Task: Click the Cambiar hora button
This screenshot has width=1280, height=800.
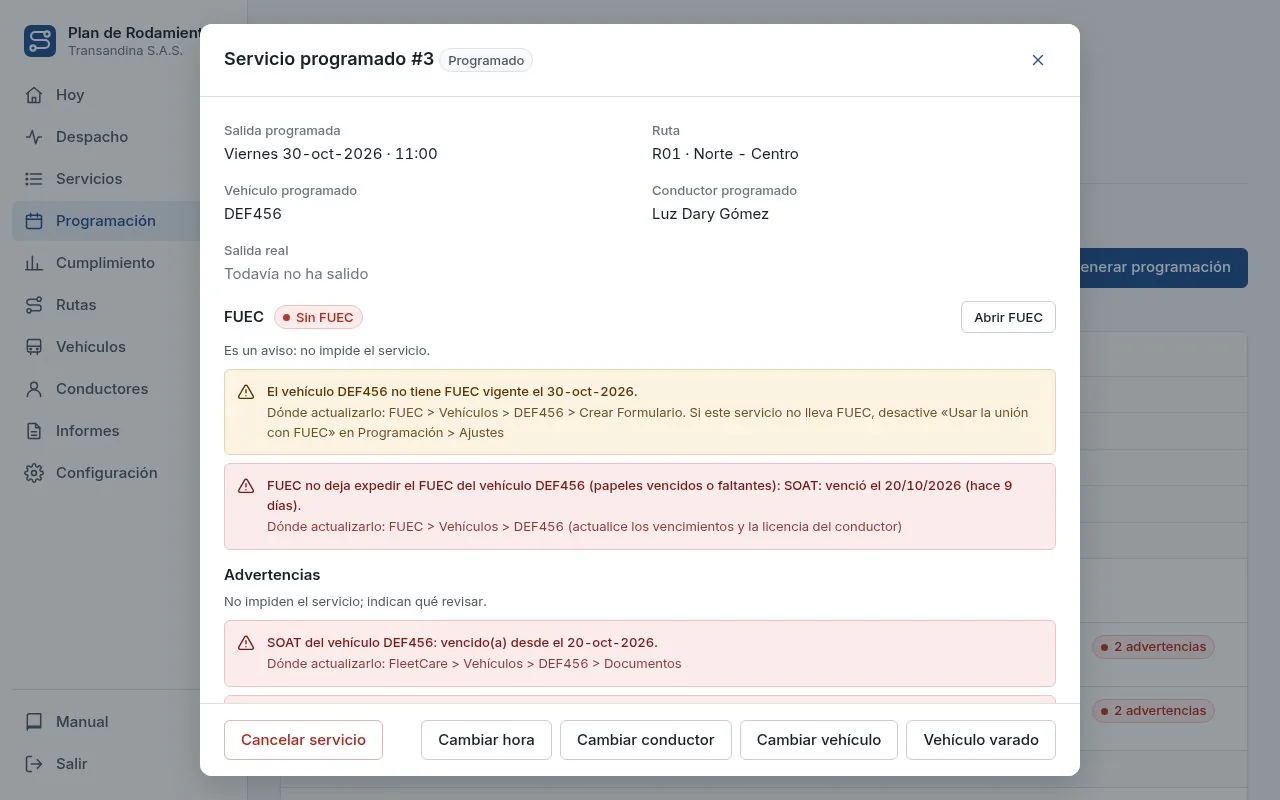Action: click(x=486, y=740)
